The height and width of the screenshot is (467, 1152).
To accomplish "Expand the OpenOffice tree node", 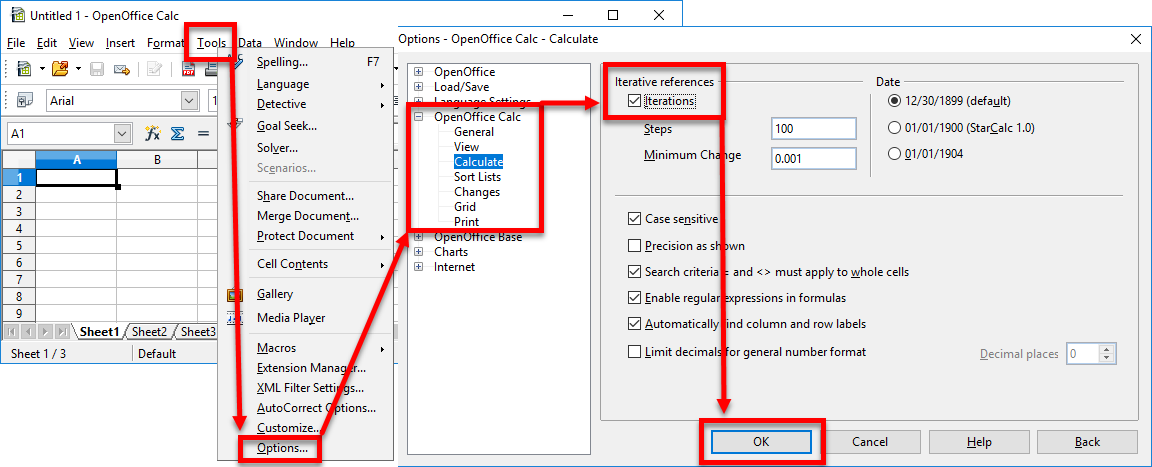I will tap(419, 72).
